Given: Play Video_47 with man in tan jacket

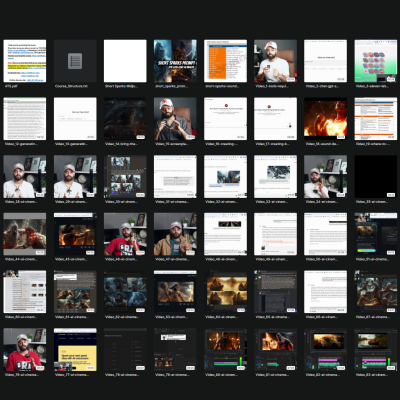Looking at the screenshot, I should coord(175,234).
